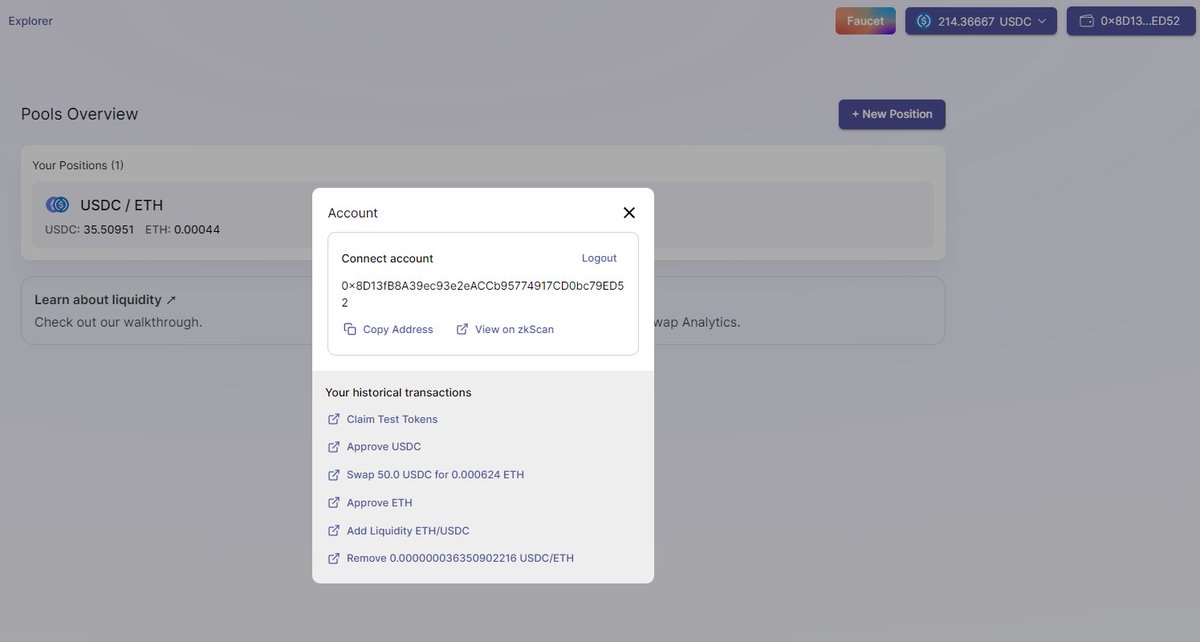Click the Pools Overview title
This screenshot has height=642, width=1200.
tap(80, 114)
